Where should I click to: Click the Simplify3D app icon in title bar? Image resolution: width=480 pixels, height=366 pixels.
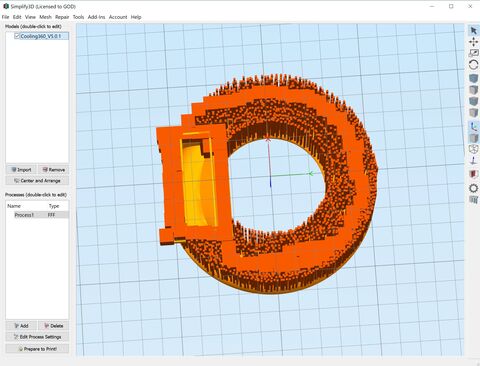pyautogui.click(x=6, y=6)
